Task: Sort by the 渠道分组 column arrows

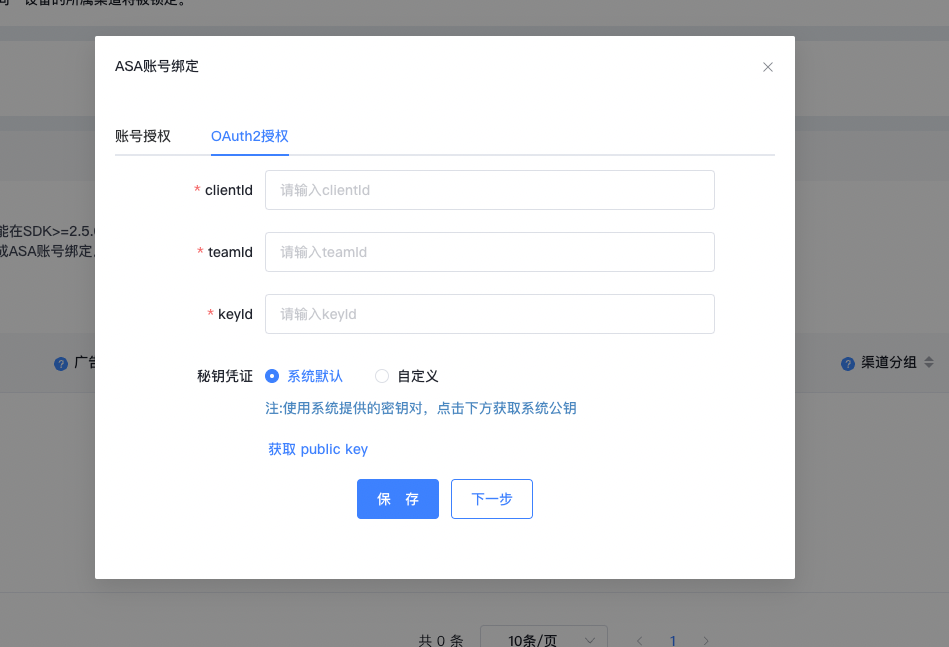Action: pos(929,363)
